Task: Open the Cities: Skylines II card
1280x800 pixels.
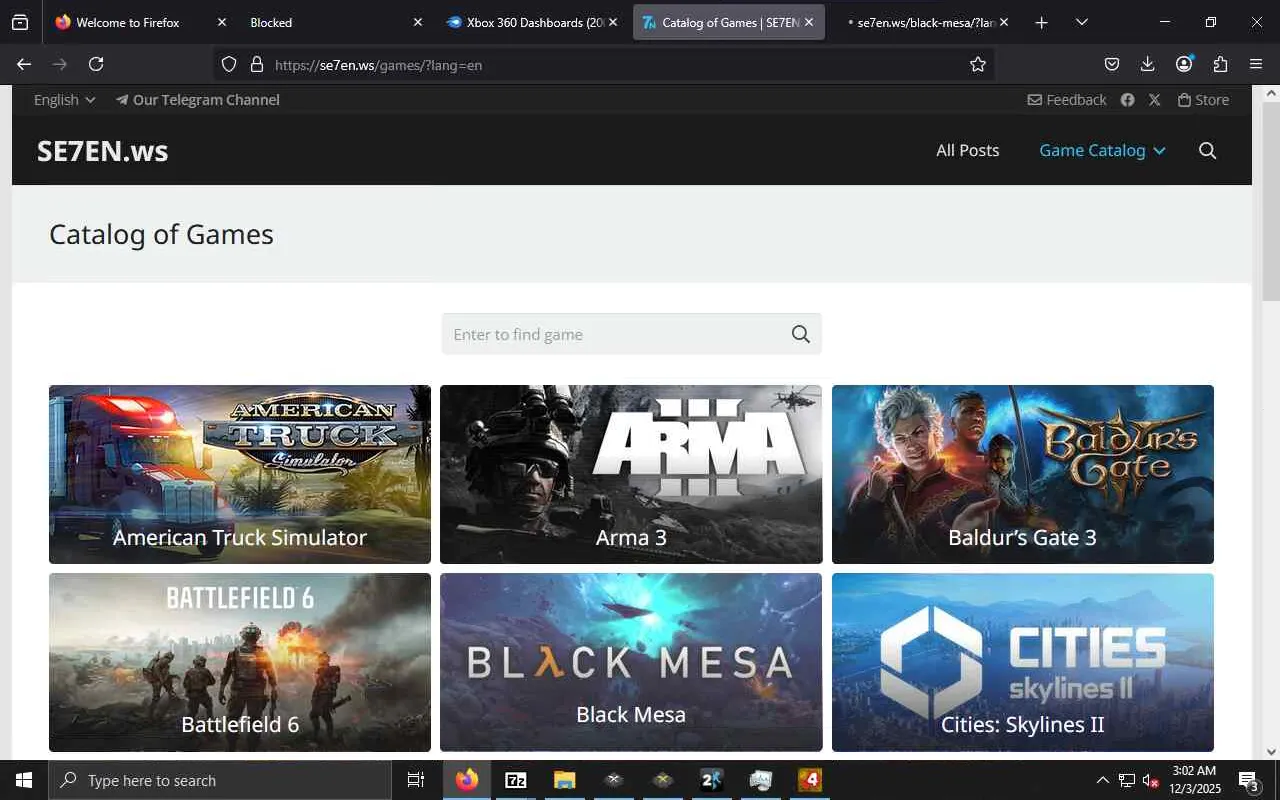Action: (x=1023, y=662)
